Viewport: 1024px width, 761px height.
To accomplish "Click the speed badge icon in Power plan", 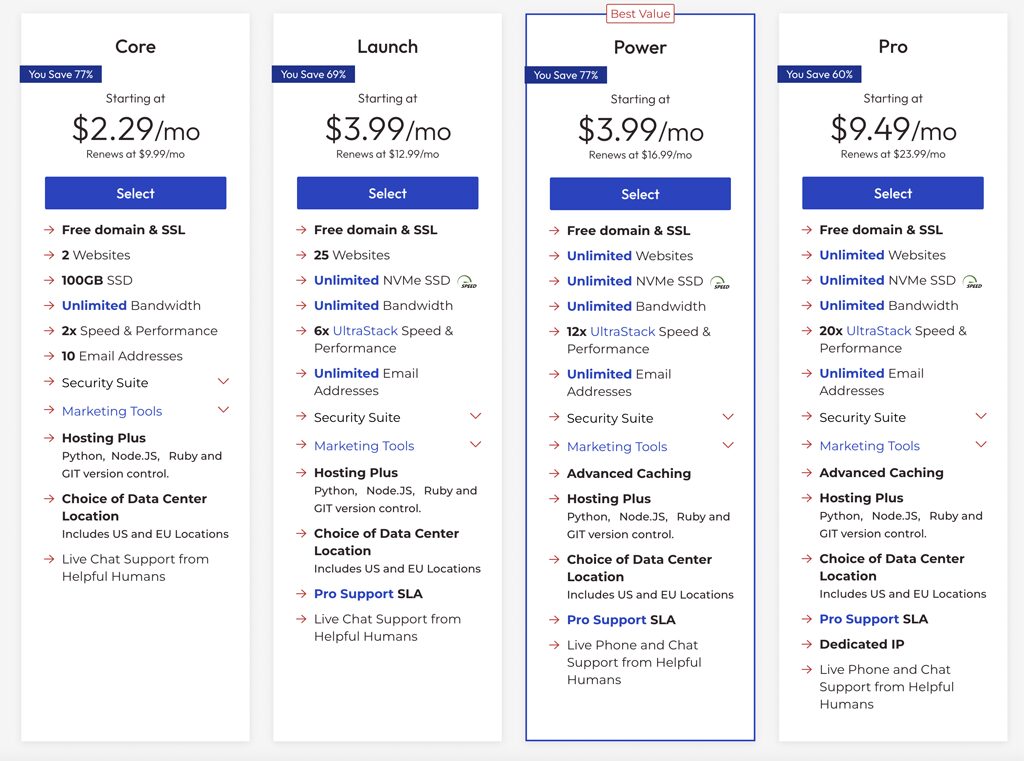I will click(719, 282).
